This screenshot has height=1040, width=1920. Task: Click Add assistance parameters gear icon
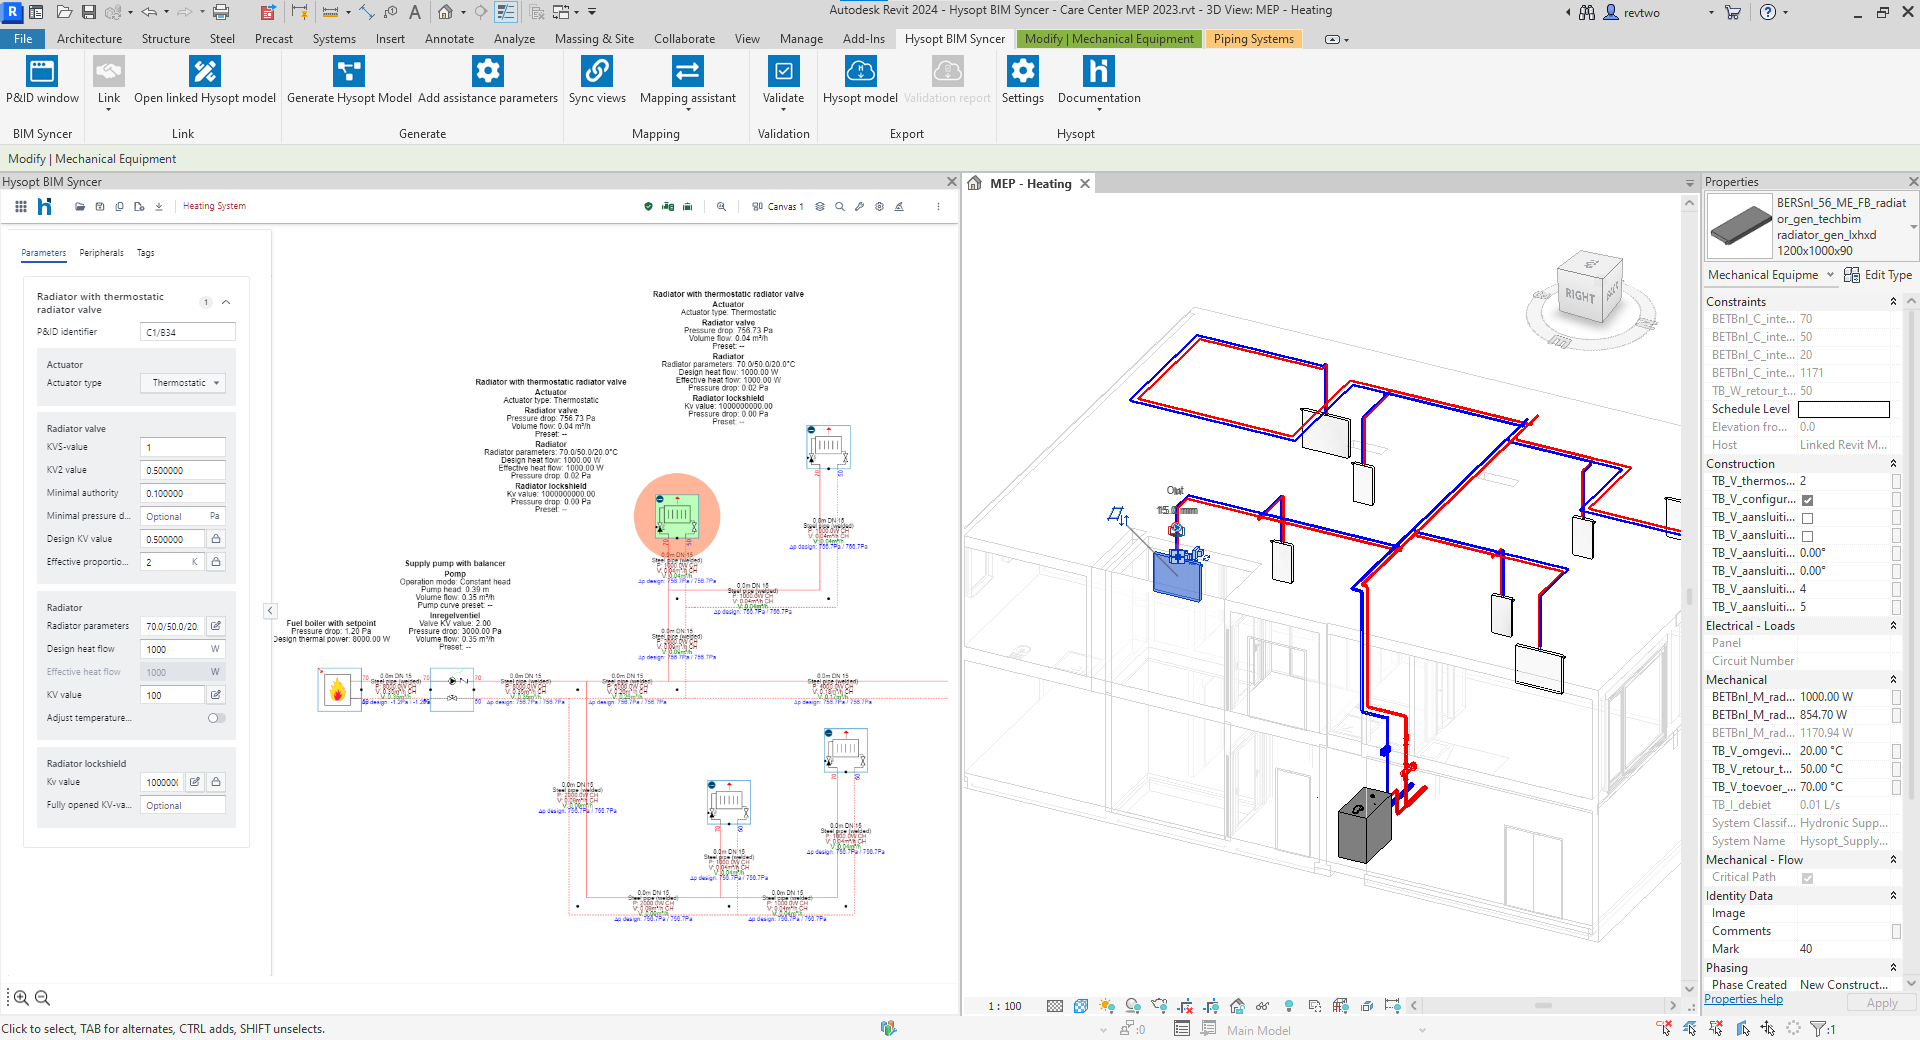pos(487,72)
